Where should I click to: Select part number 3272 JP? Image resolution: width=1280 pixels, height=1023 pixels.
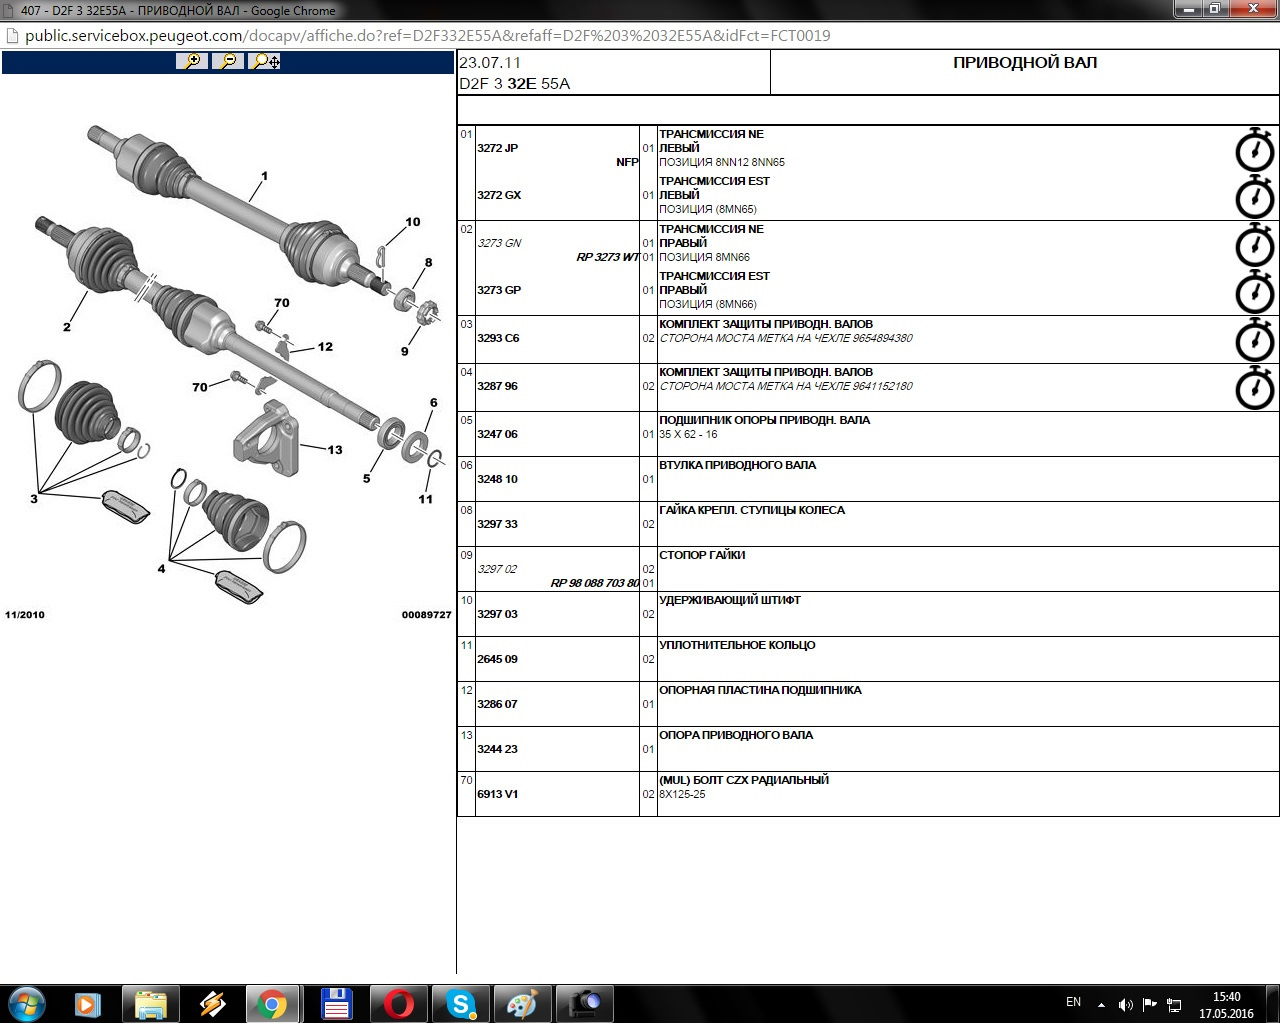coord(497,148)
